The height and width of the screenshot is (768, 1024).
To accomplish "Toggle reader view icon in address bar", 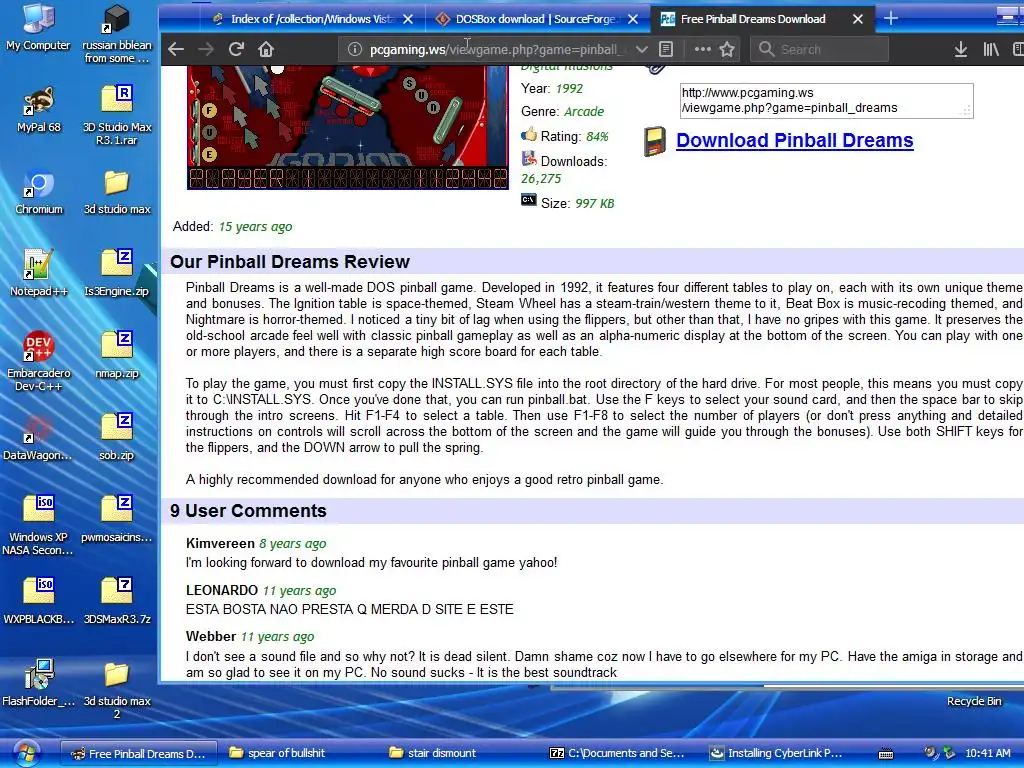I will pyautogui.click(x=665, y=50).
